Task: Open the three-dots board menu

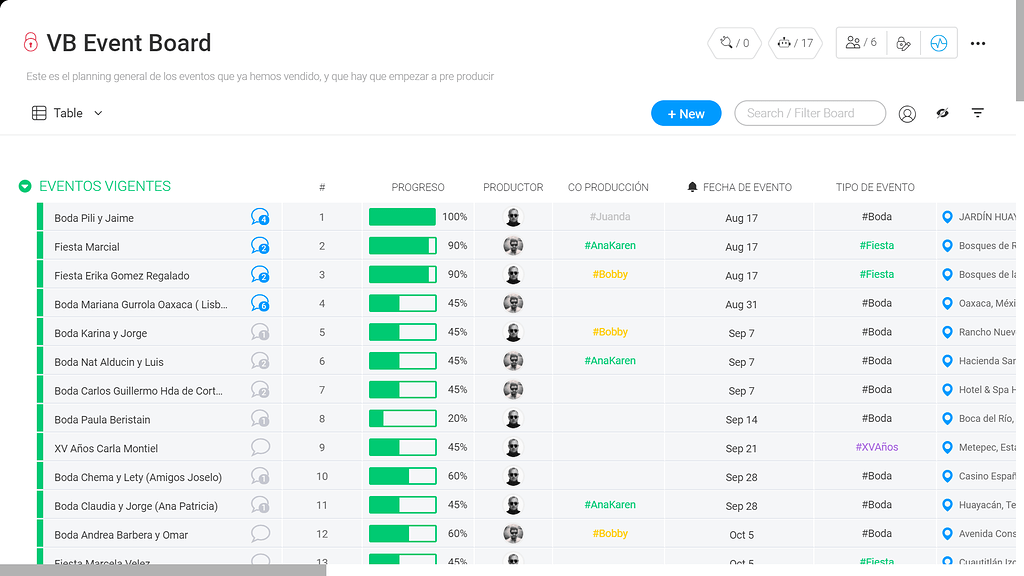Action: [x=978, y=43]
